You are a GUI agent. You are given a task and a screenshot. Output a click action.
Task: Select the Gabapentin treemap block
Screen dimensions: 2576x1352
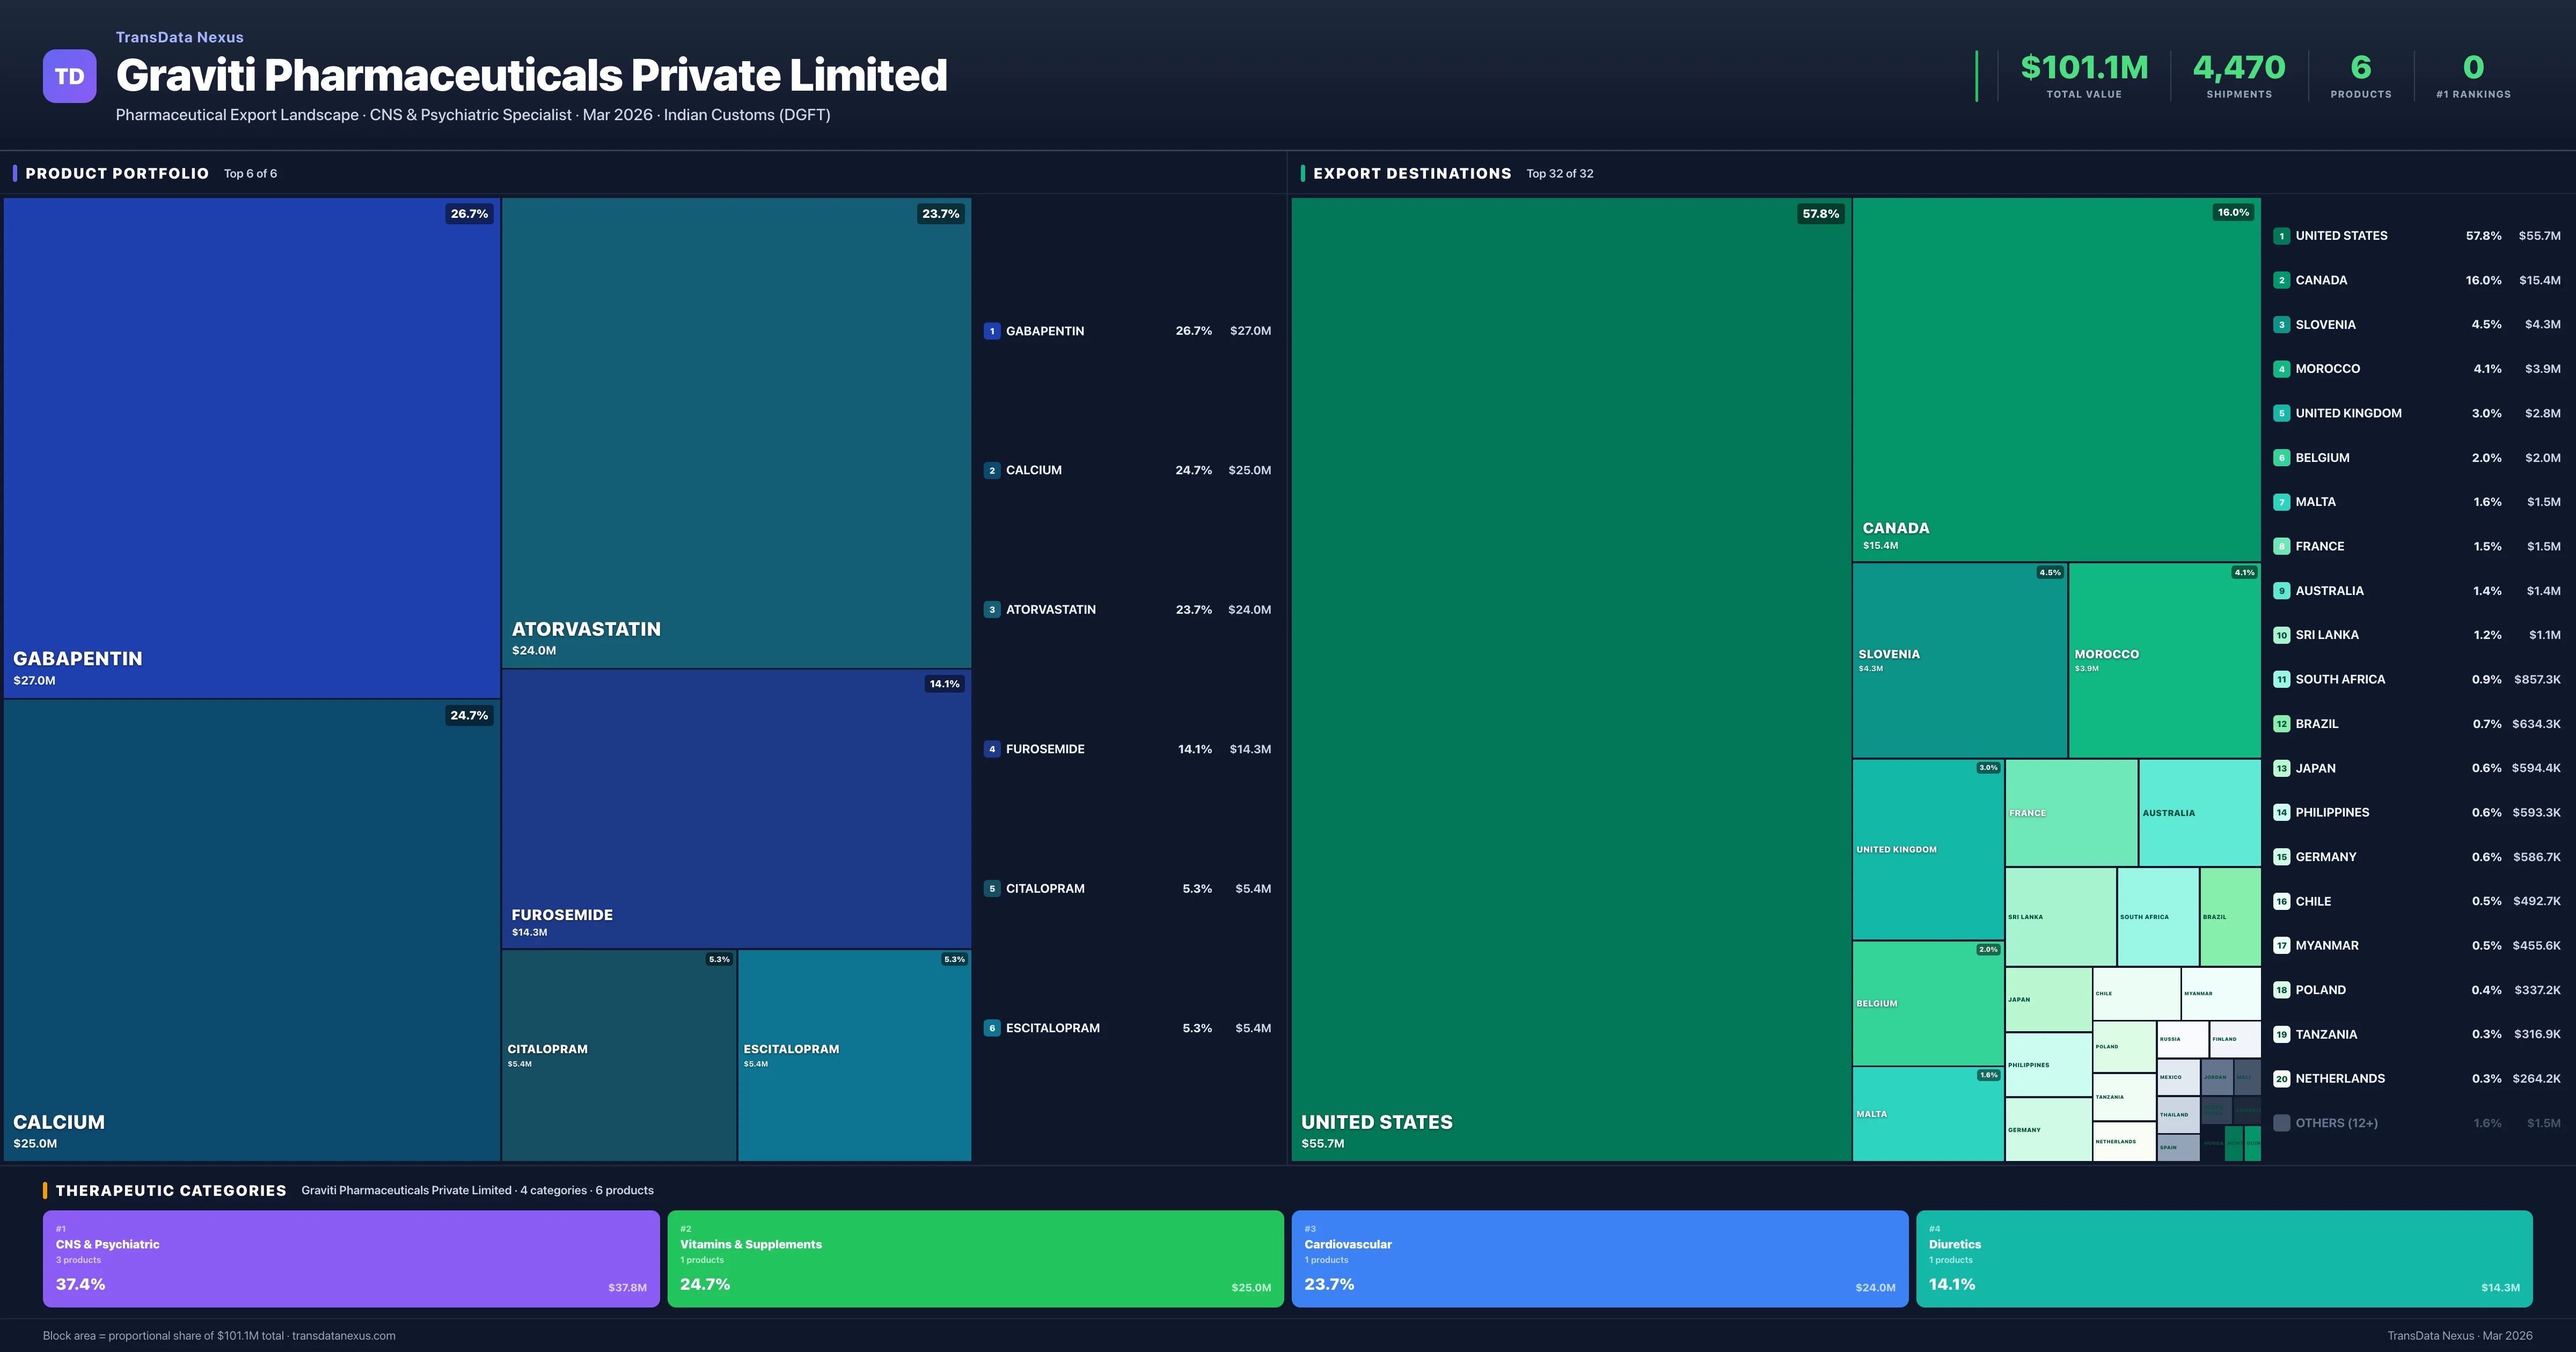coord(251,447)
